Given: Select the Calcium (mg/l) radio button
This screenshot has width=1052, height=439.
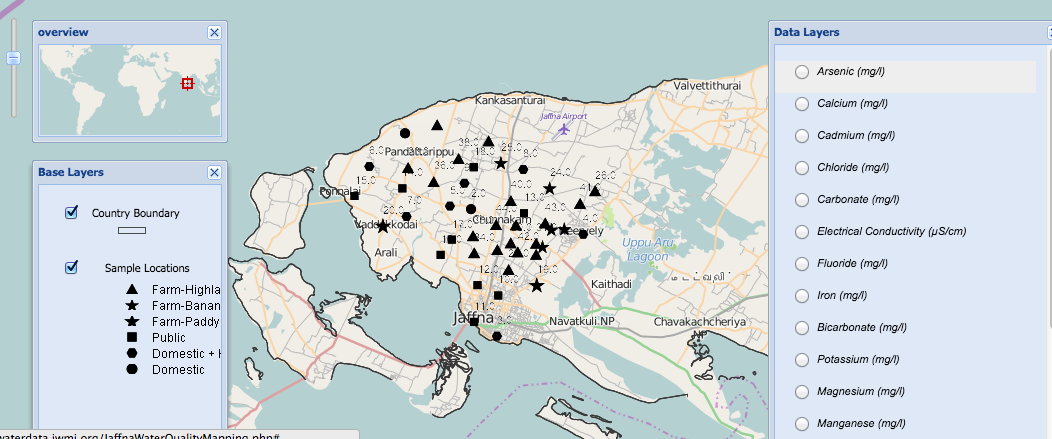Looking at the screenshot, I should [801, 104].
